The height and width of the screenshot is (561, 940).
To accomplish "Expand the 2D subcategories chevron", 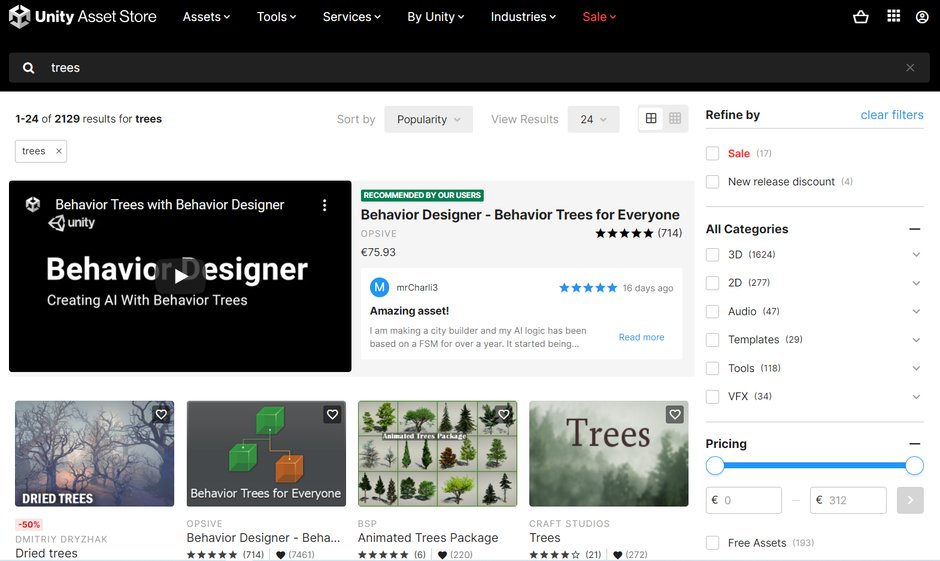I will [916, 283].
